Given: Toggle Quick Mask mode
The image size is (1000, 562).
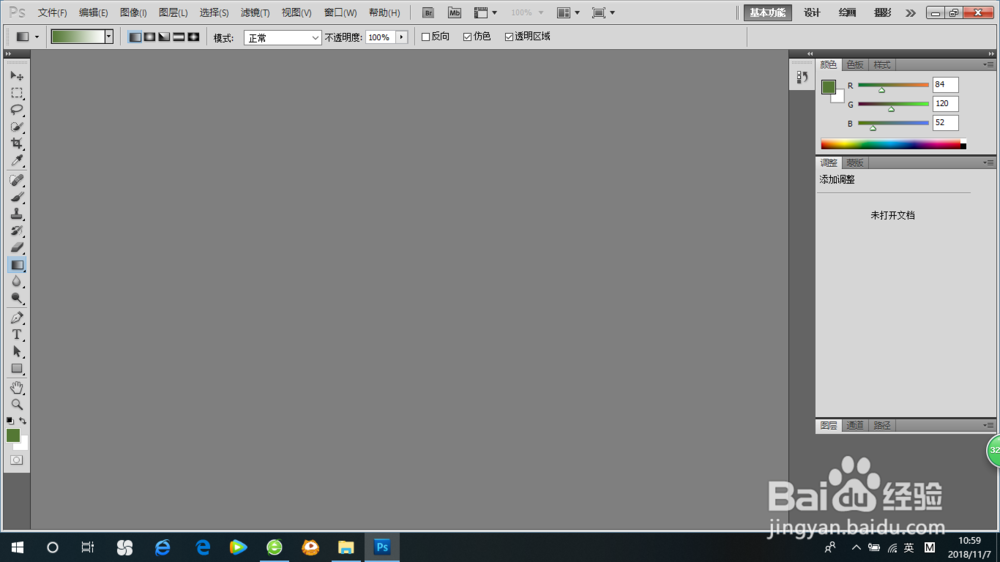Looking at the screenshot, I should [x=17, y=460].
